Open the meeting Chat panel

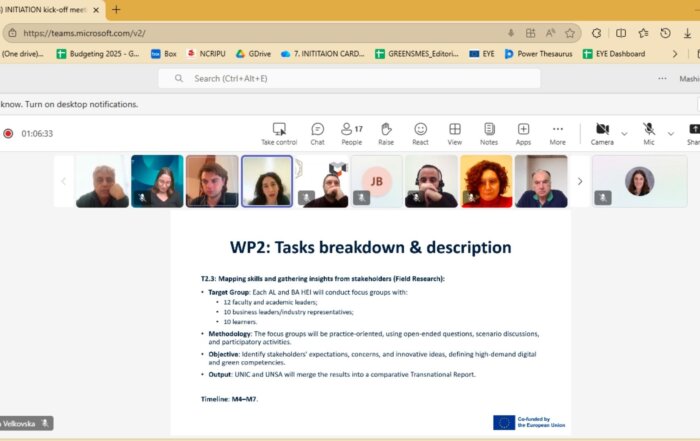317,129
